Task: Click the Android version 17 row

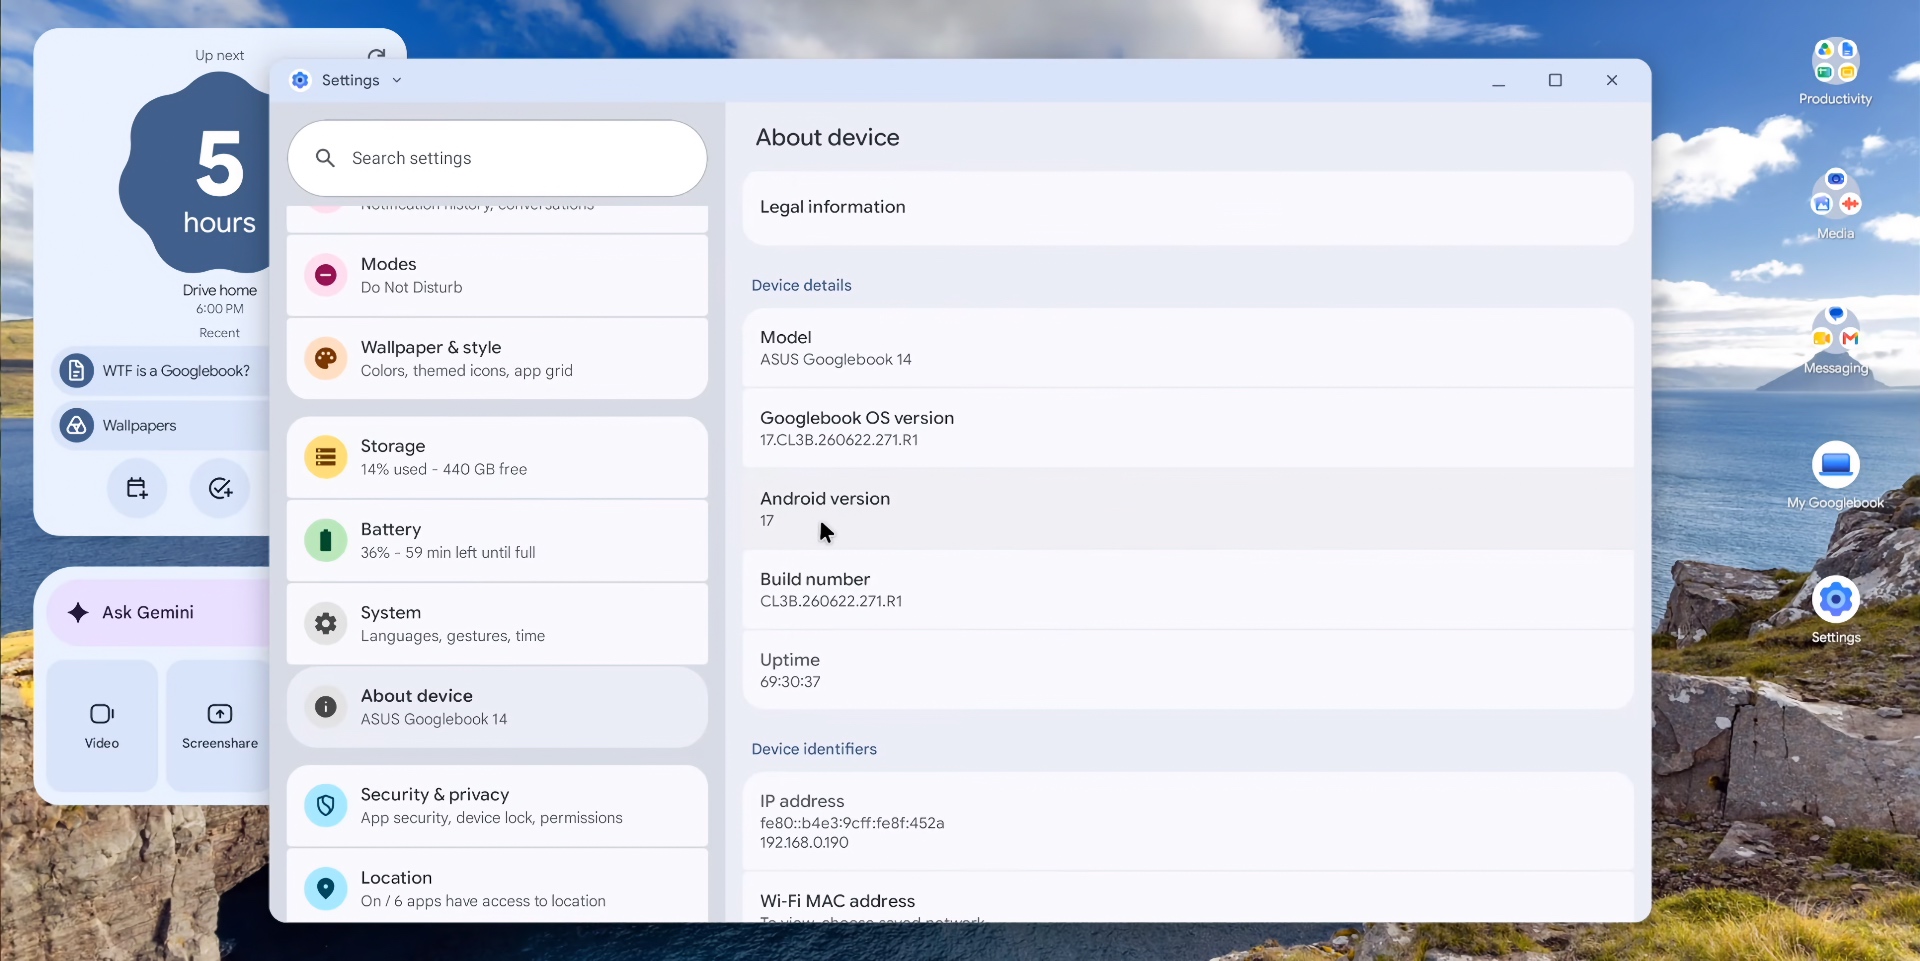Action: coord(1188,509)
